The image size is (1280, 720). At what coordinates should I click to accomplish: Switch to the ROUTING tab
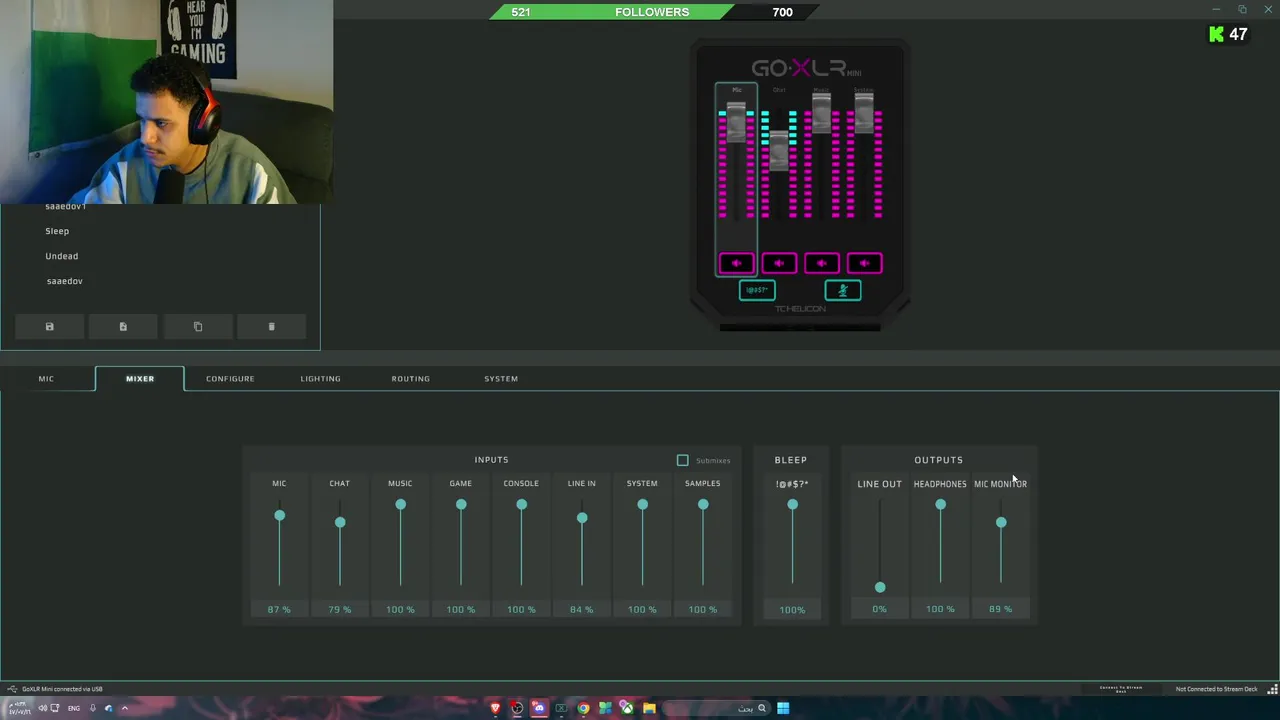411,378
